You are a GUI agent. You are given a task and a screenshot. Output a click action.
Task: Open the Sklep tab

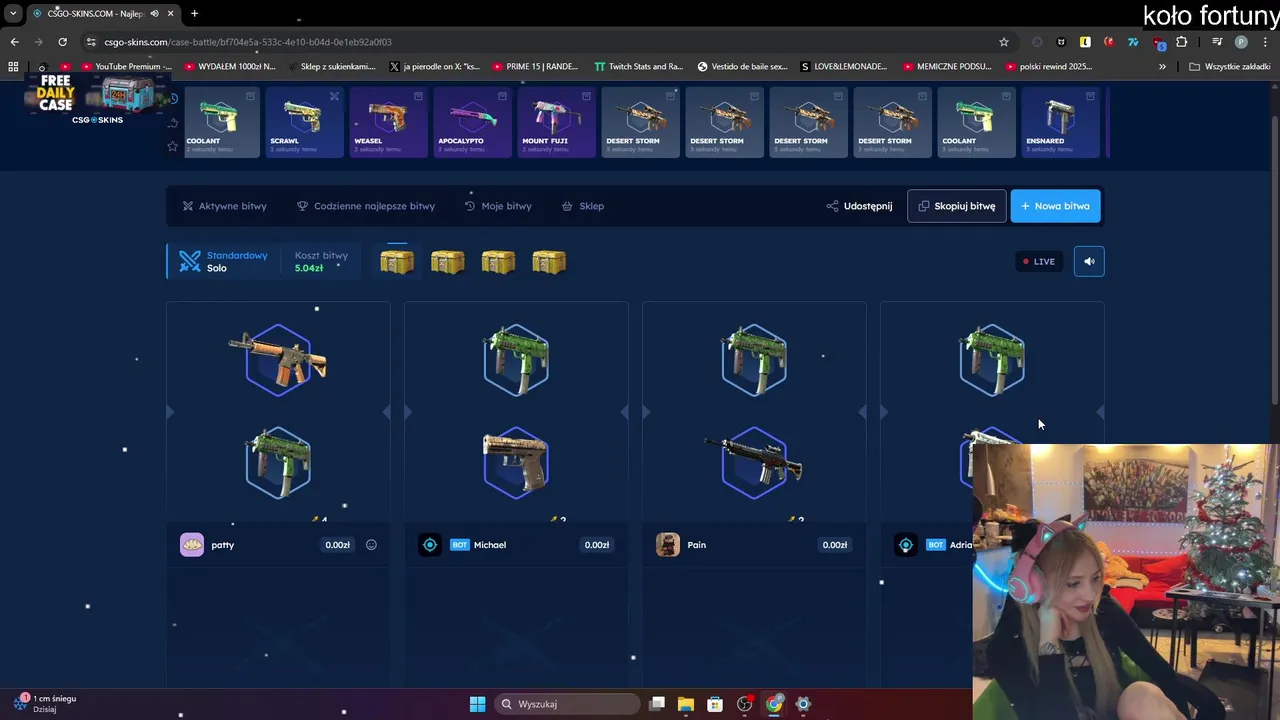[x=583, y=206]
